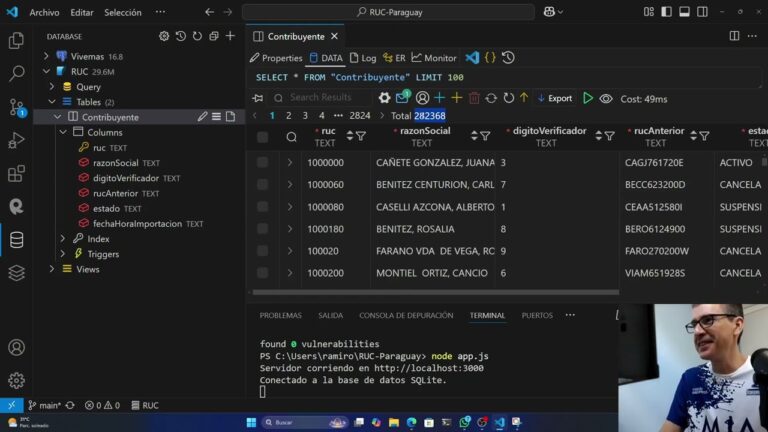Toggle the select-all checkbox in header
Image resolution: width=768 pixels, height=432 pixels.
point(263,137)
